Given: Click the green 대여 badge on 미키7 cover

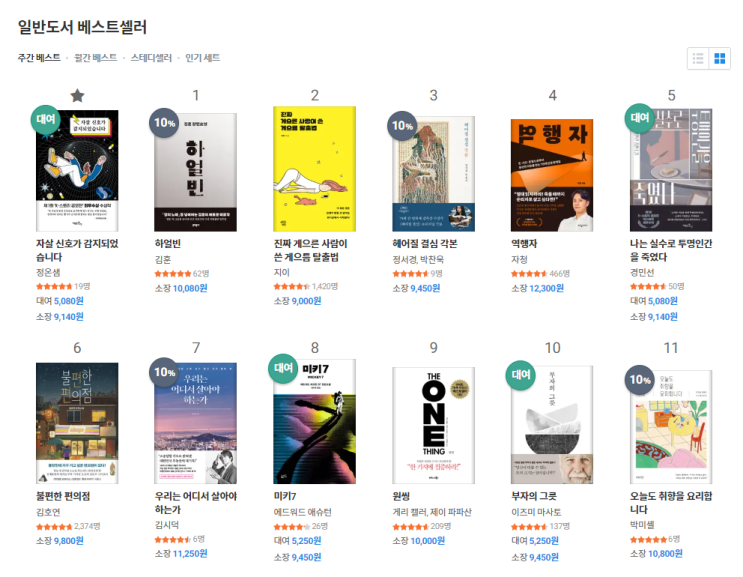Looking at the screenshot, I should [x=283, y=368].
